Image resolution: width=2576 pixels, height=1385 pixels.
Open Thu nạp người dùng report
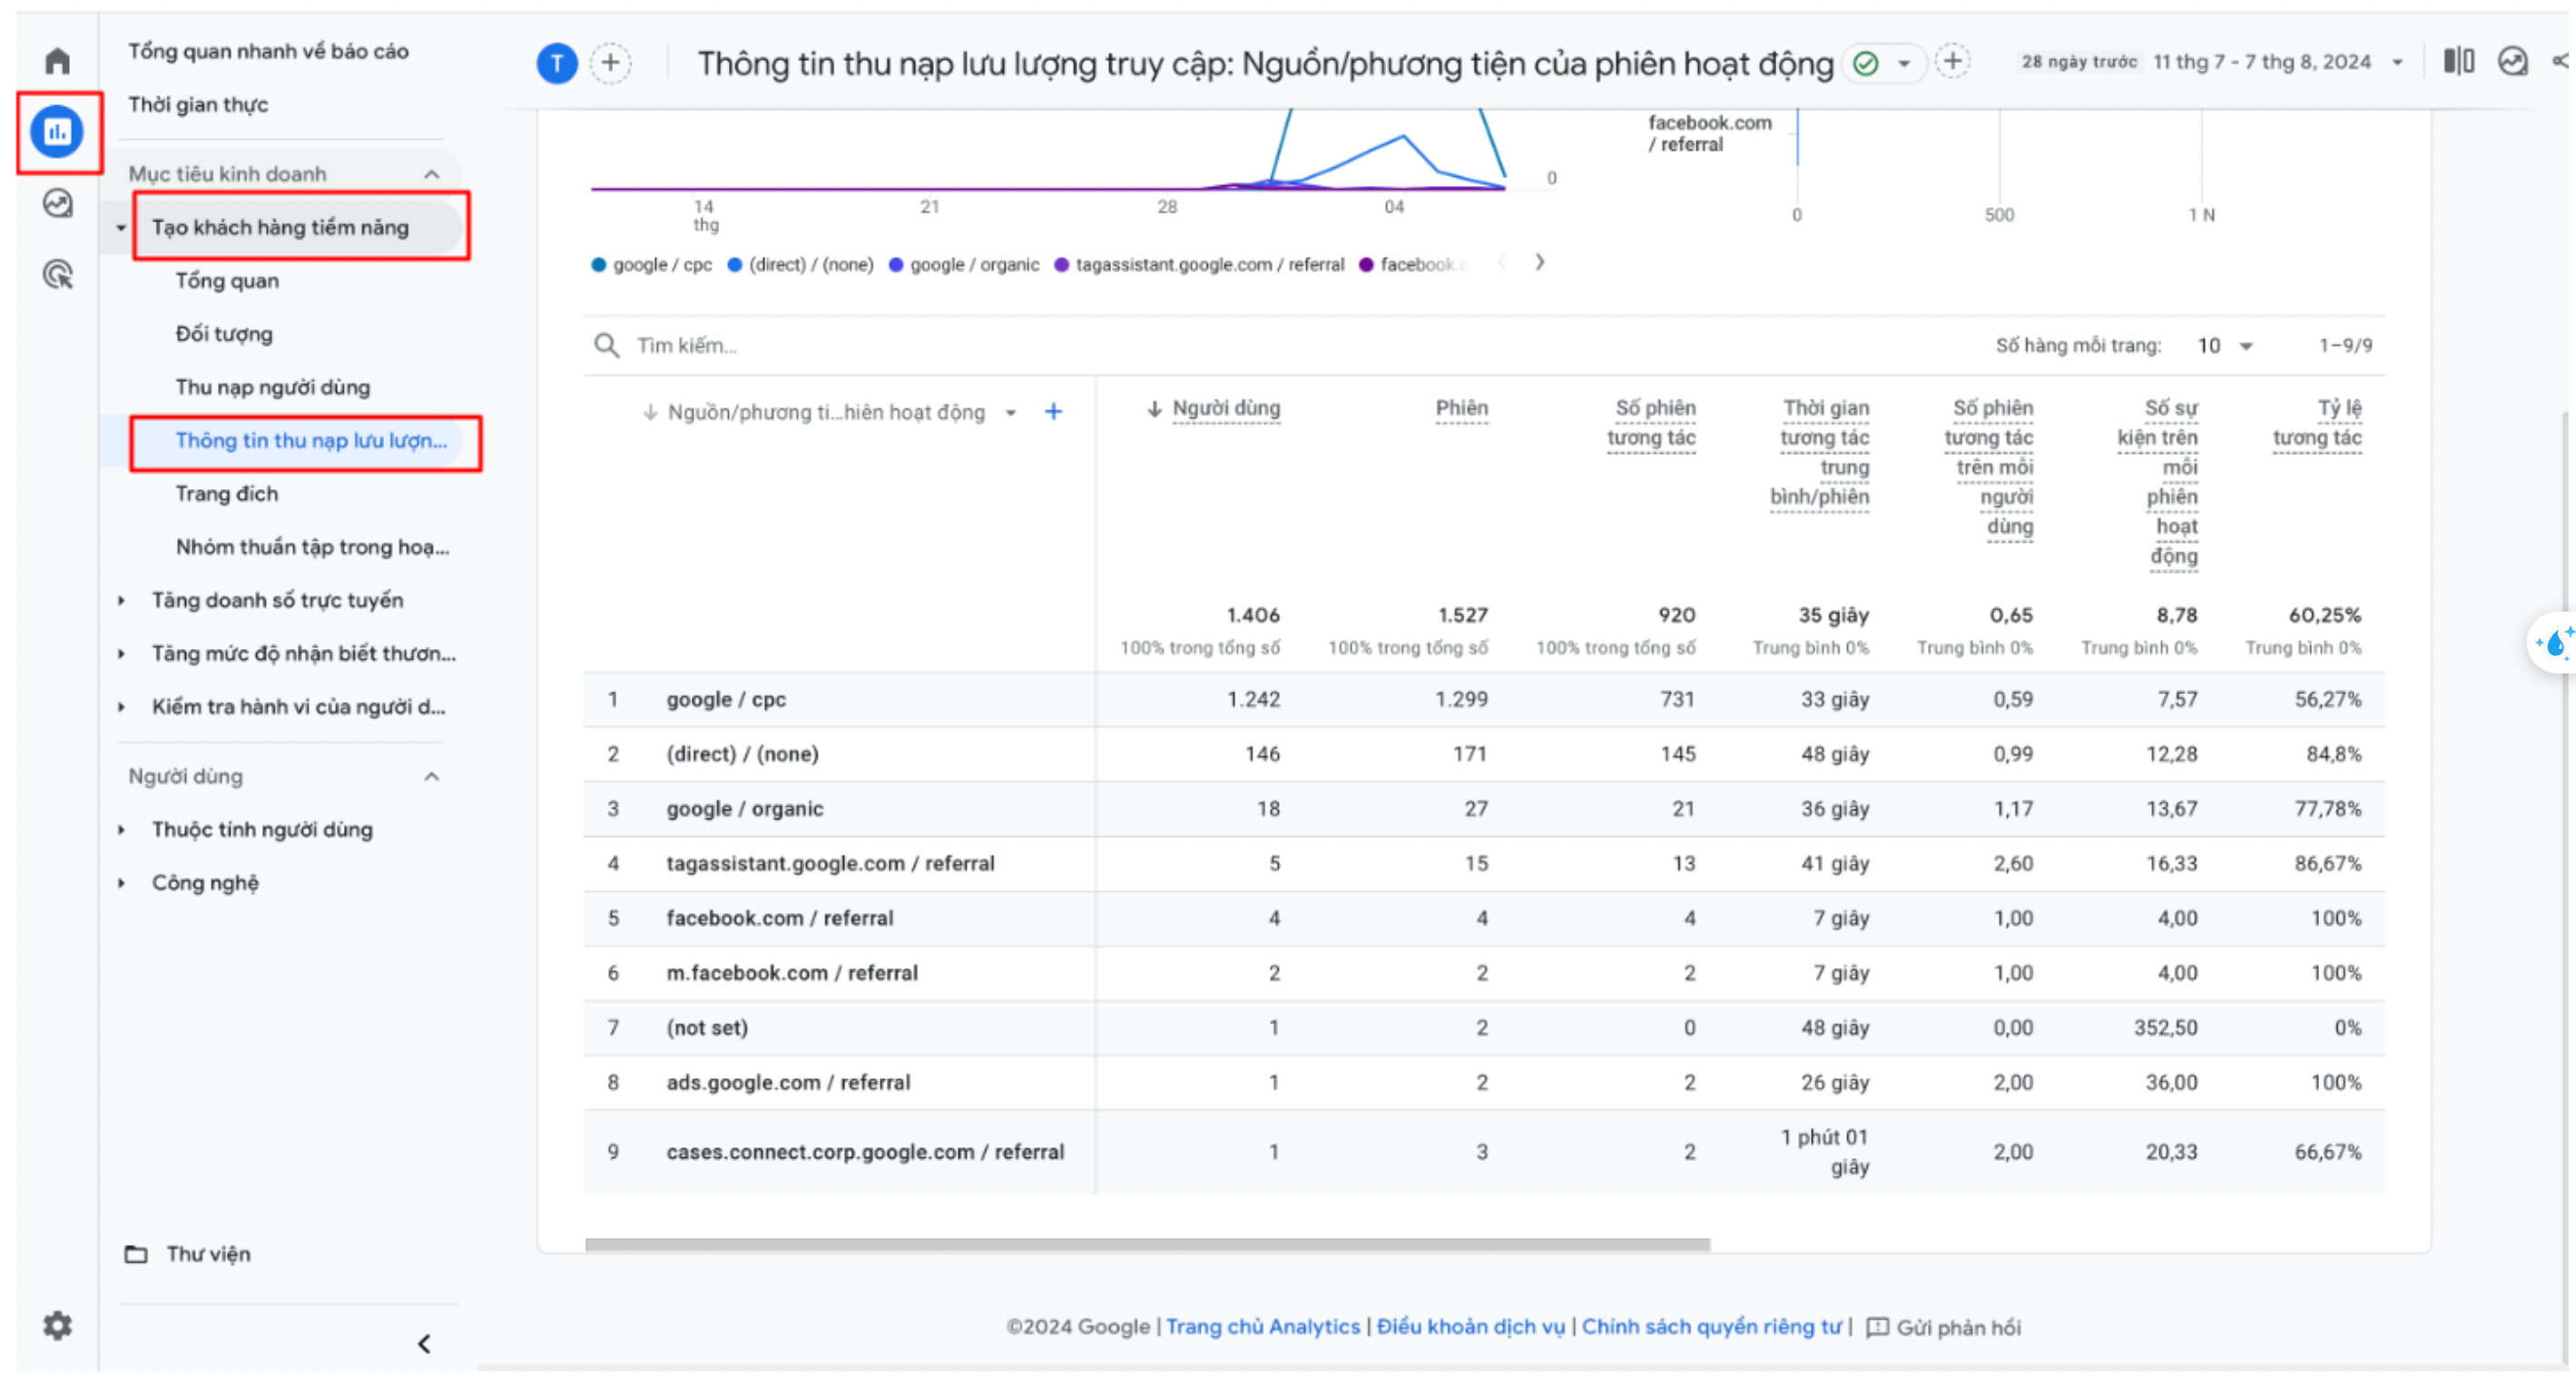272,387
